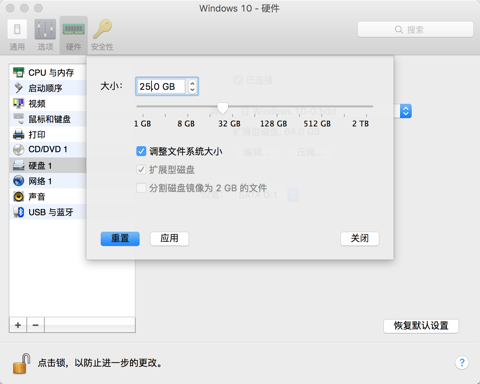Open the blue source dropdown arrows
480x384 pixels.
406,111
